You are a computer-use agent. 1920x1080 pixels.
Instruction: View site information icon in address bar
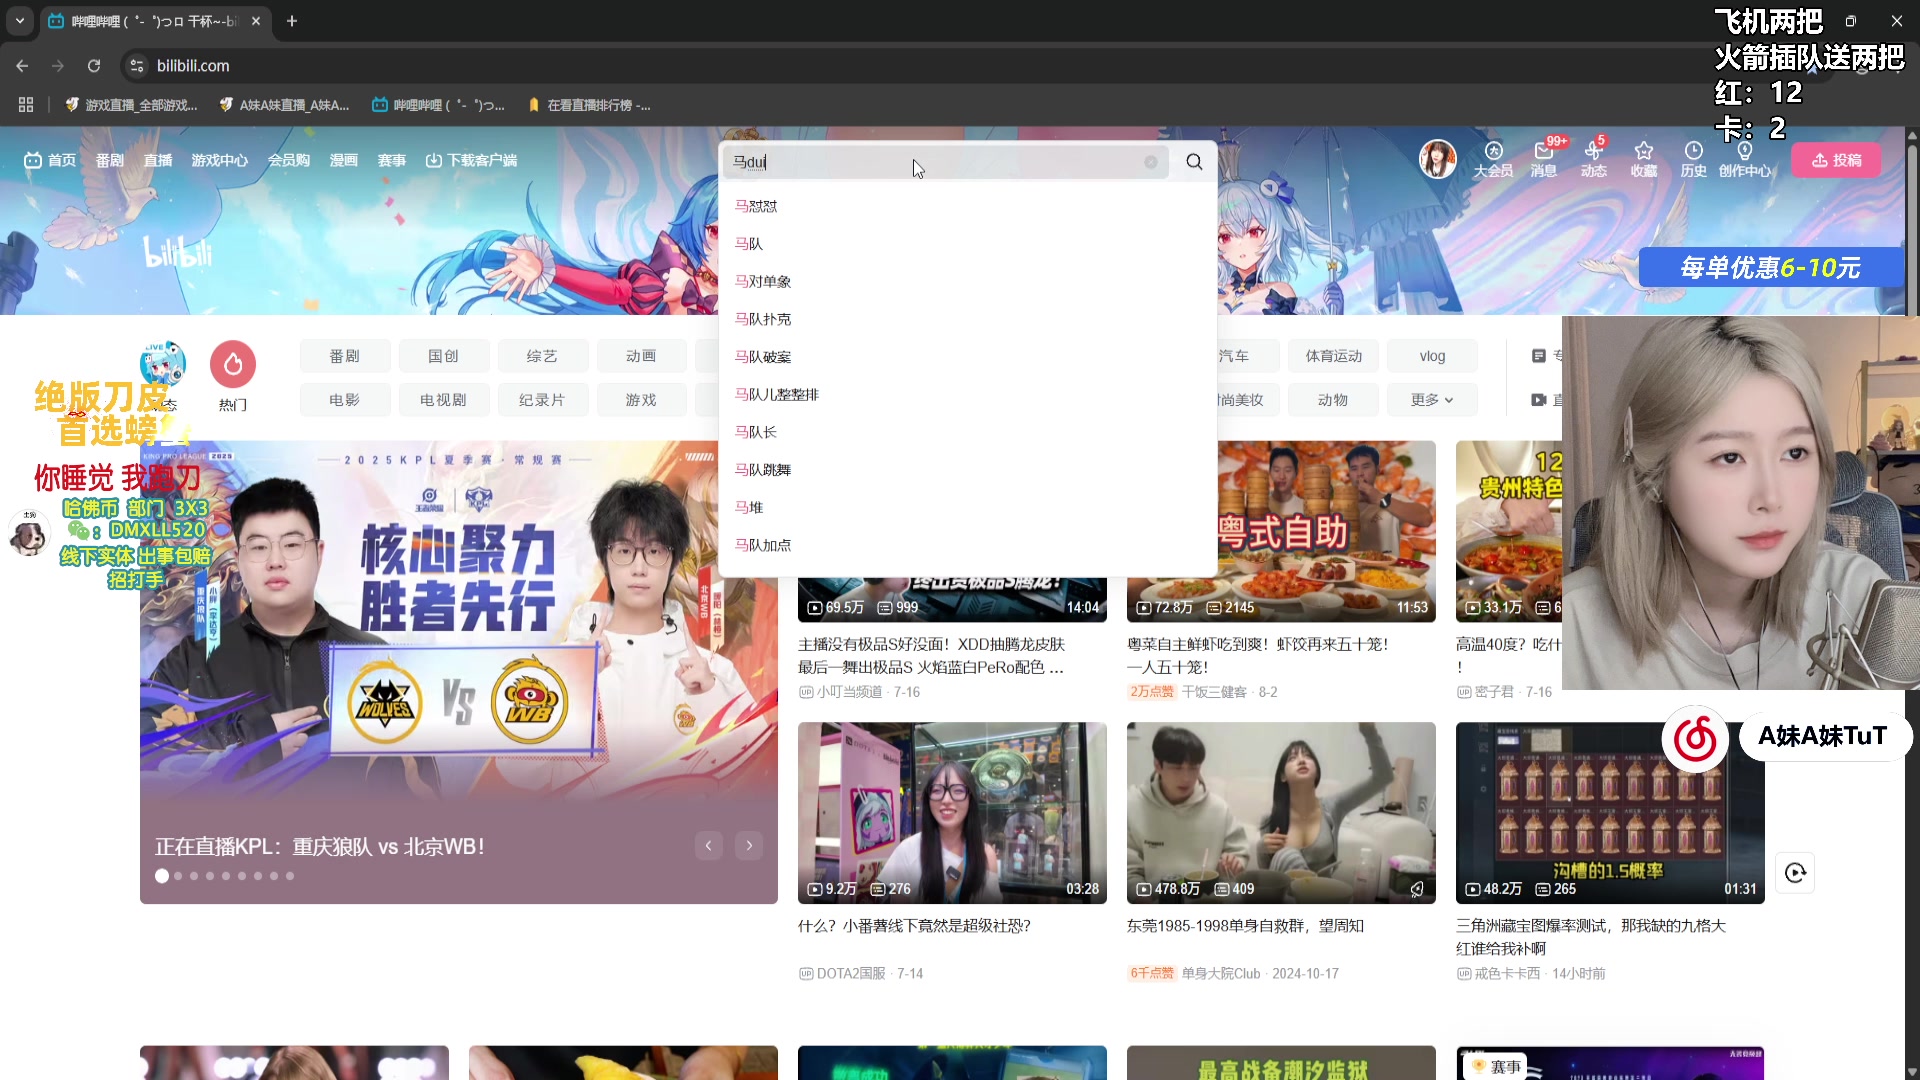coord(137,66)
